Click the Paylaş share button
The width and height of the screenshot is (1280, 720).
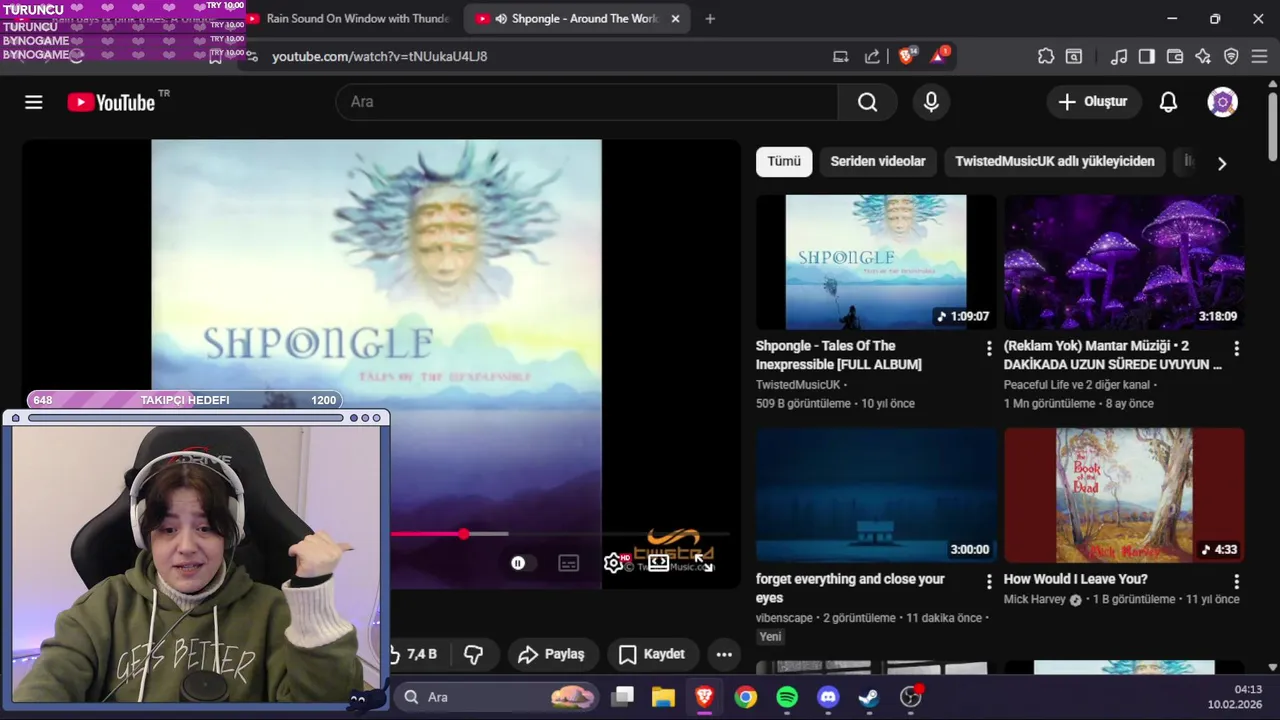click(x=552, y=654)
